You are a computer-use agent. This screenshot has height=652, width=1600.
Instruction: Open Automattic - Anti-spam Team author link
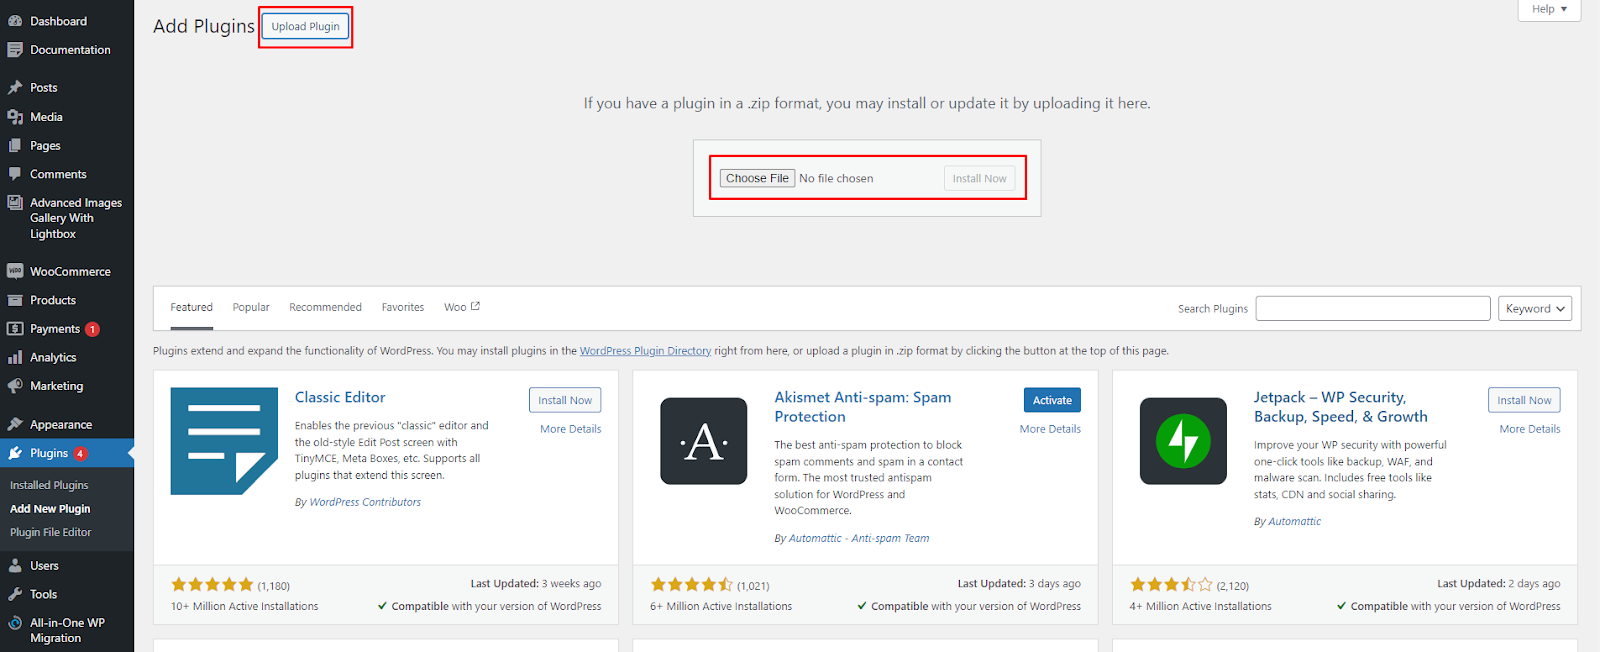[859, 538]
